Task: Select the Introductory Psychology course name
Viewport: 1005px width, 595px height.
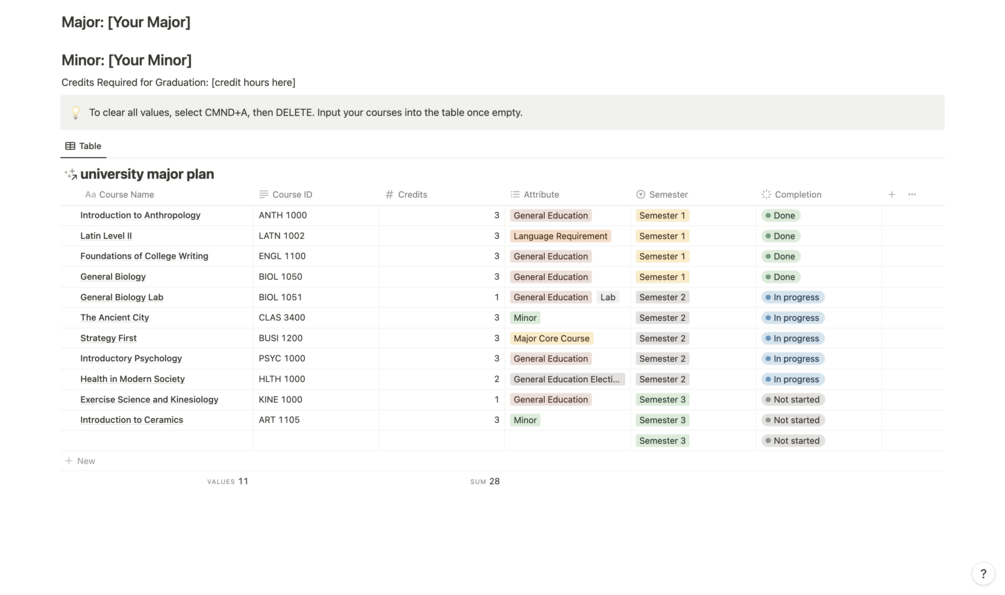Action: [131, 359]
